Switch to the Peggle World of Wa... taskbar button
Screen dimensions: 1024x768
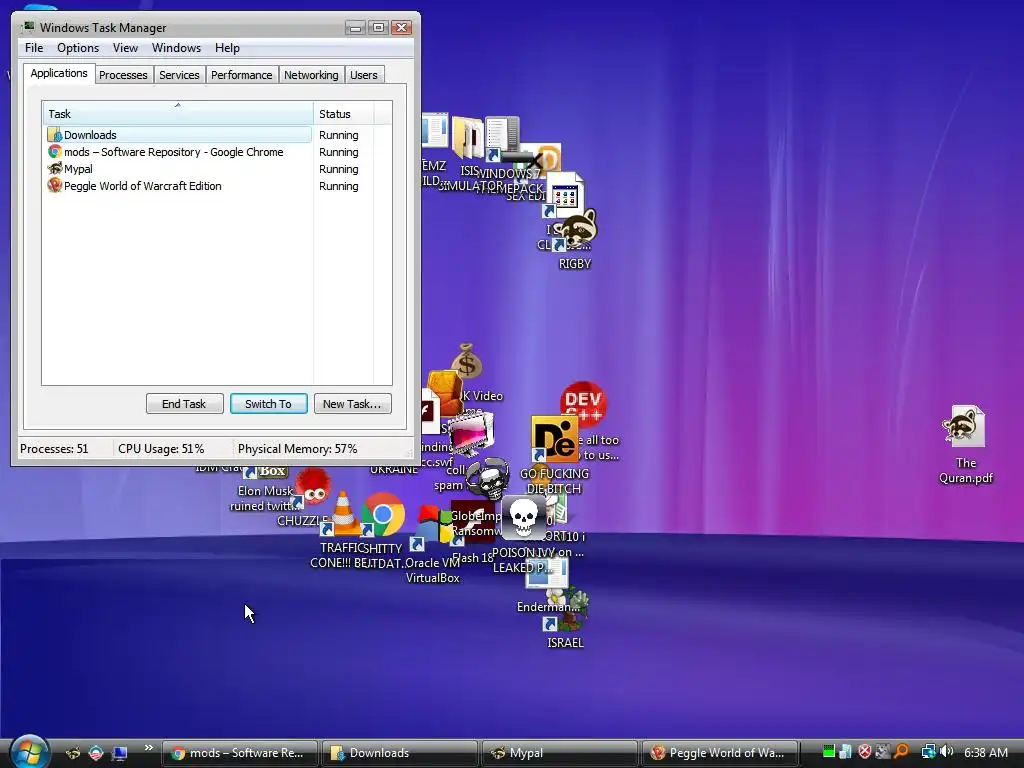(720, 753)
